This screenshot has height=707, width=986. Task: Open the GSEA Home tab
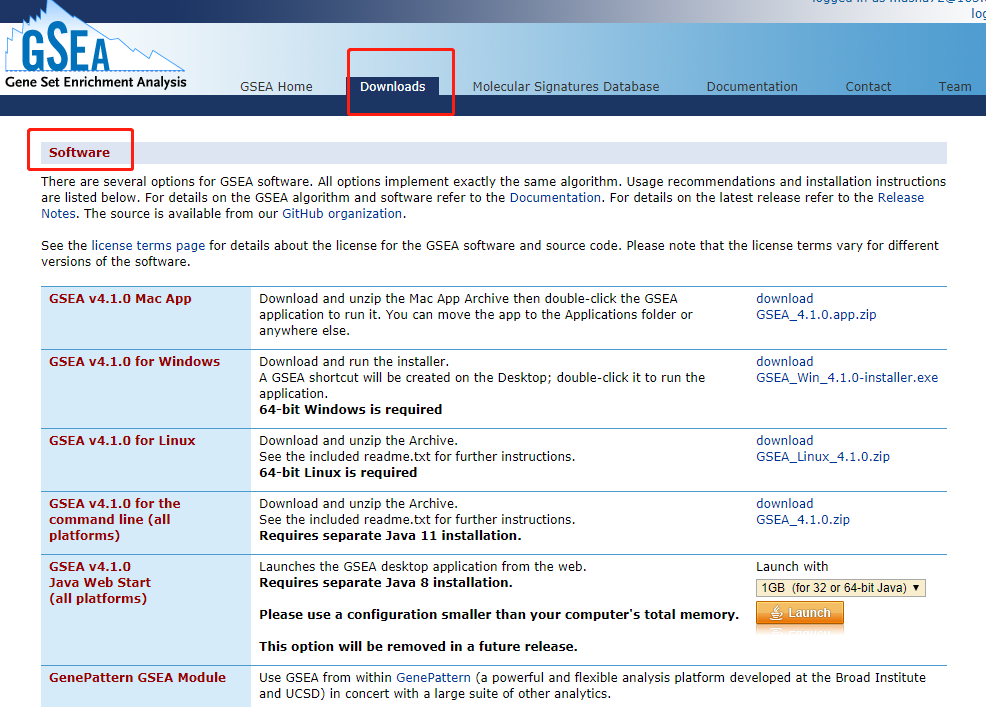point(276,87)
